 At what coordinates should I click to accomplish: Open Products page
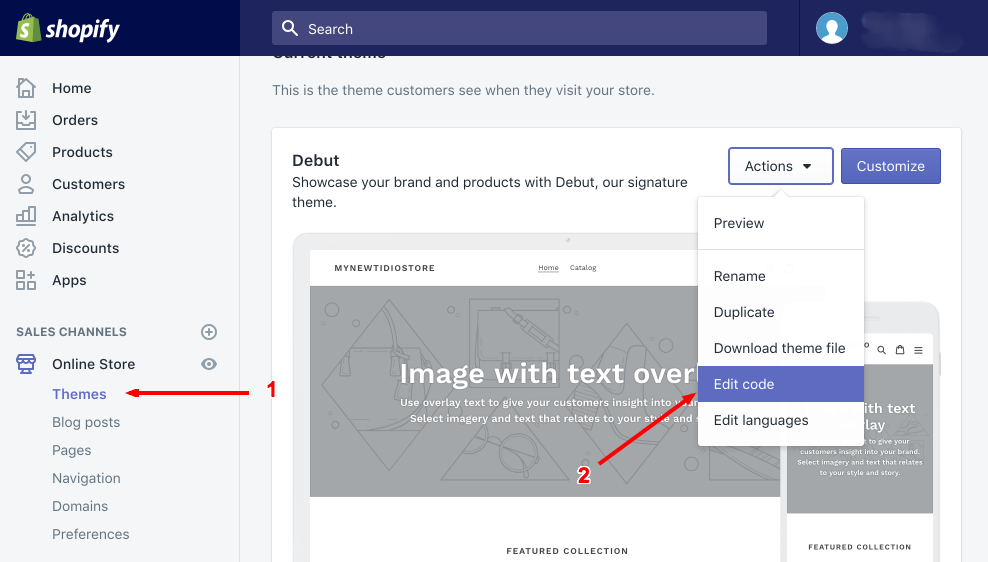click(83, 152)
